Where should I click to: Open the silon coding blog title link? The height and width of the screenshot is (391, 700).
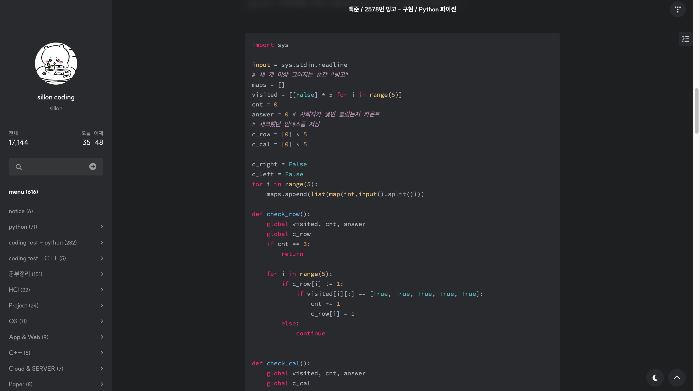click(56, 97)
